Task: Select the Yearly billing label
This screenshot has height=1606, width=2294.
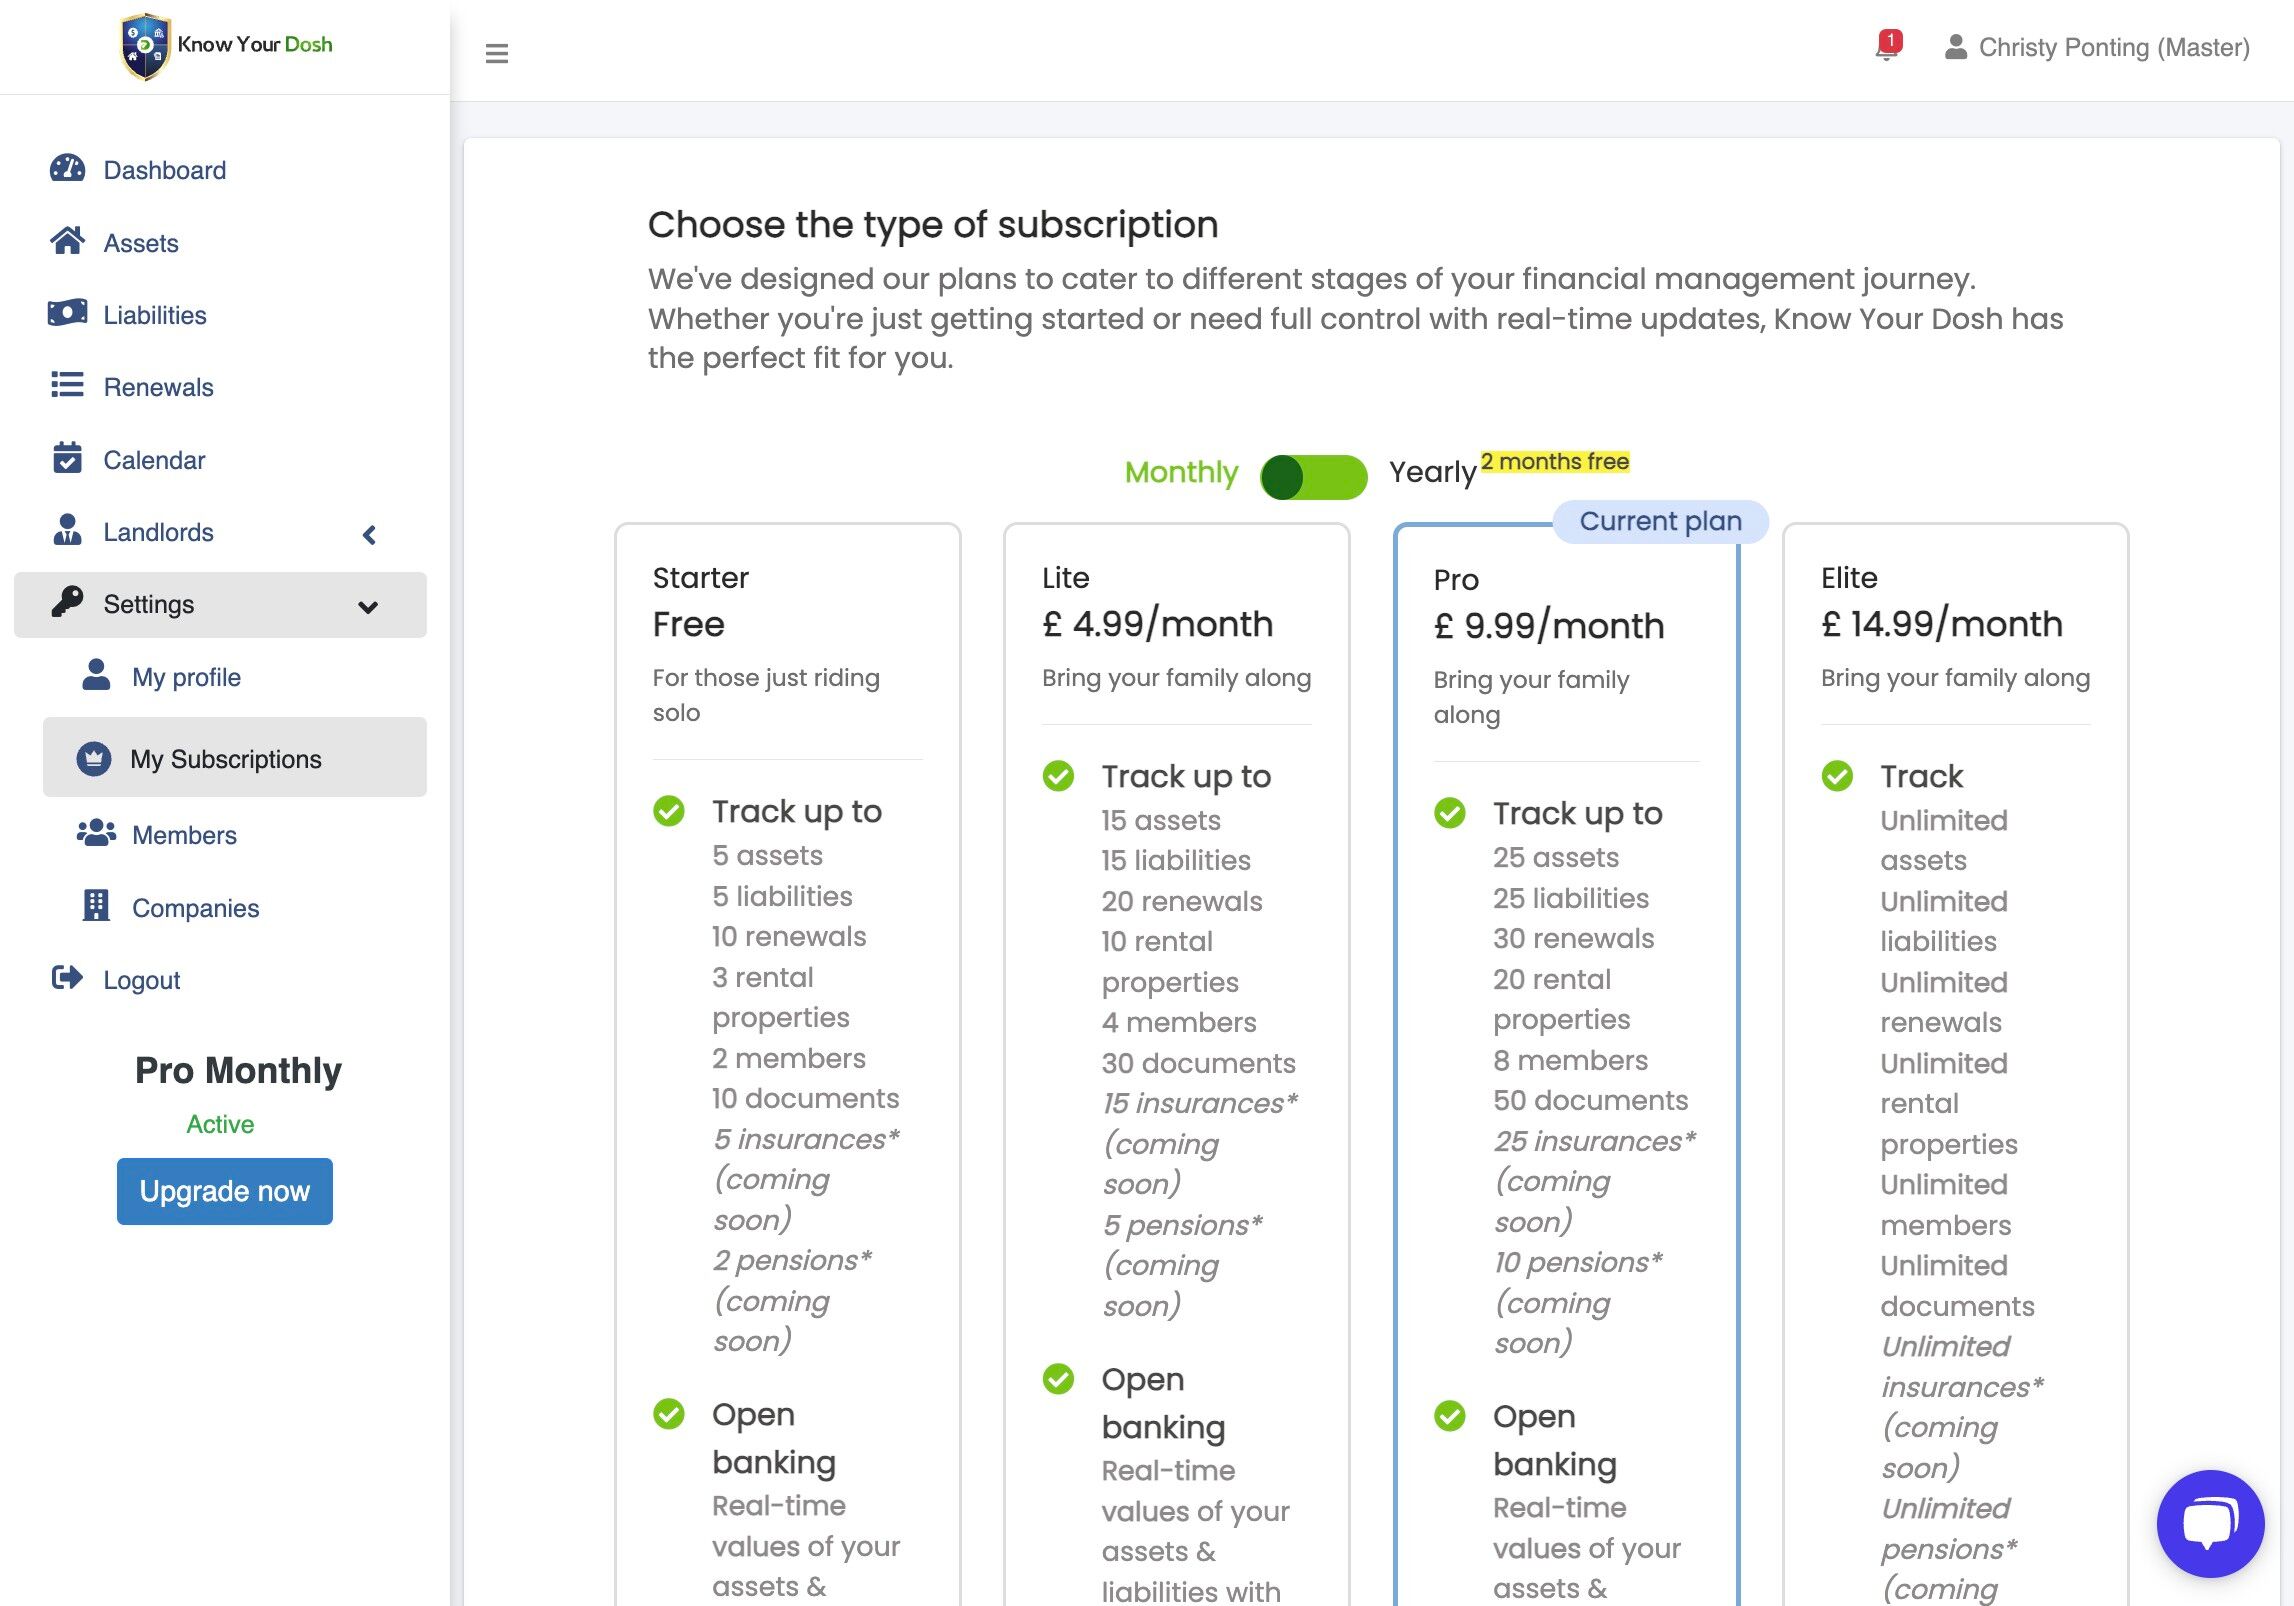Action: (1432, 472)
